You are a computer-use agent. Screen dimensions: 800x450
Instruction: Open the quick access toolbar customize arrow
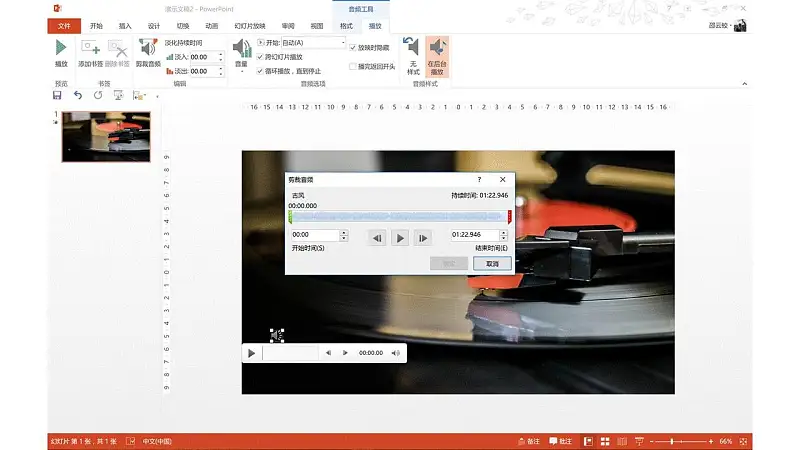point(157,96)
